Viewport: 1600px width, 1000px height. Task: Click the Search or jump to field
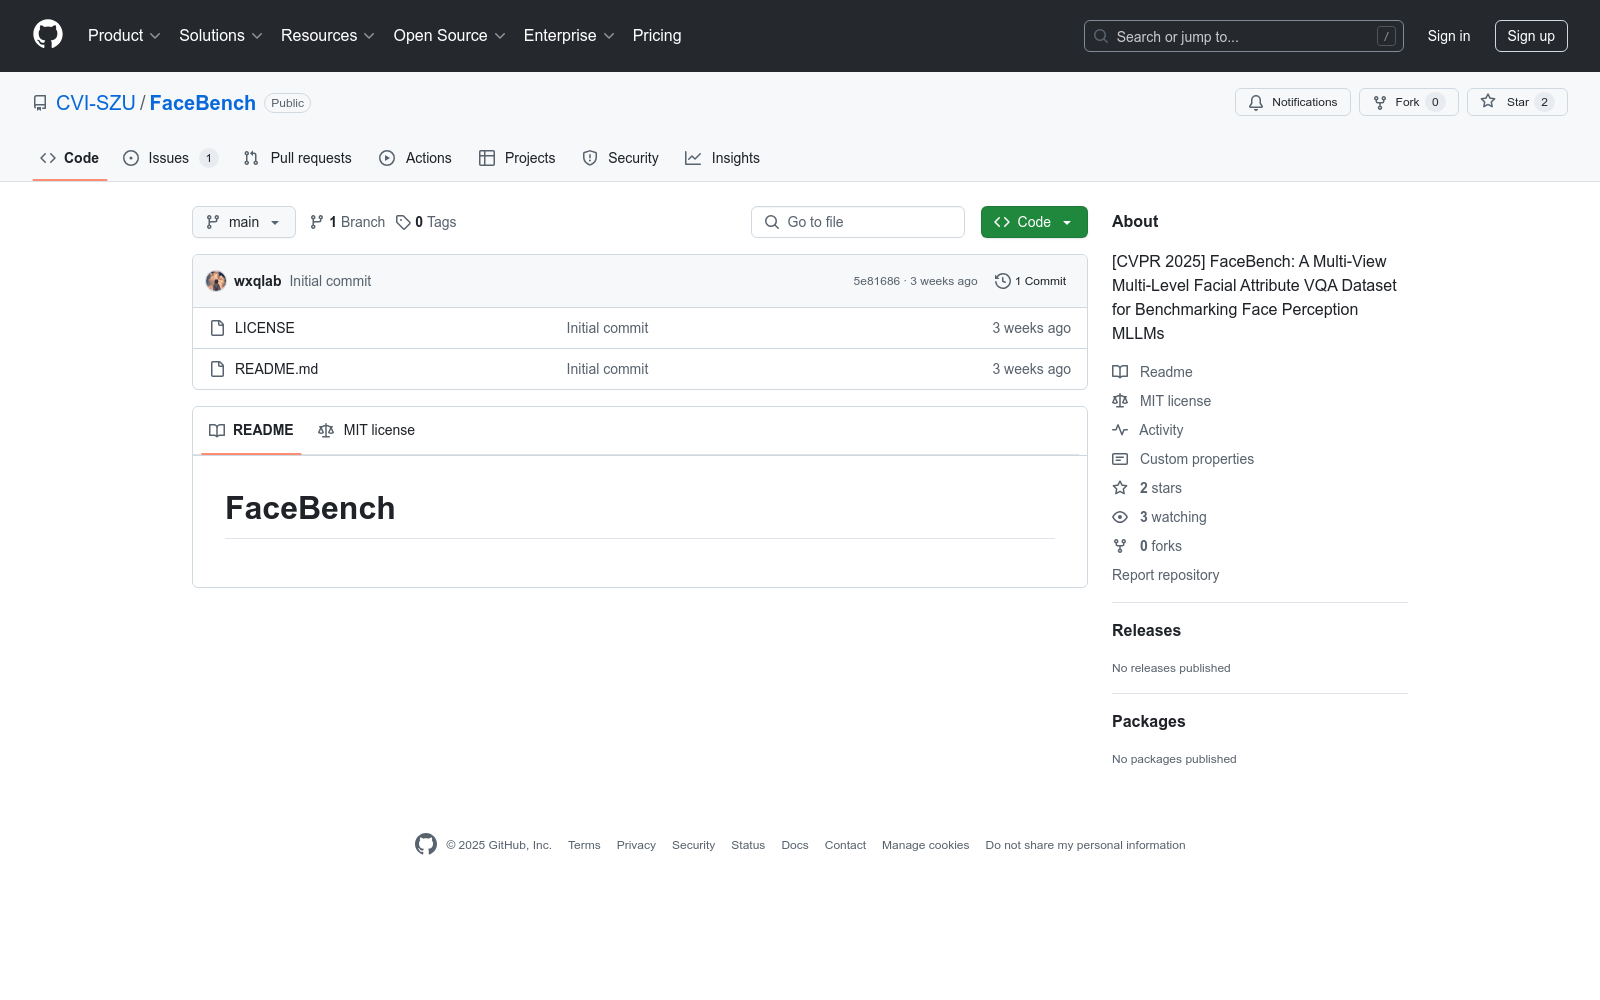click(x=1244, y=36)
